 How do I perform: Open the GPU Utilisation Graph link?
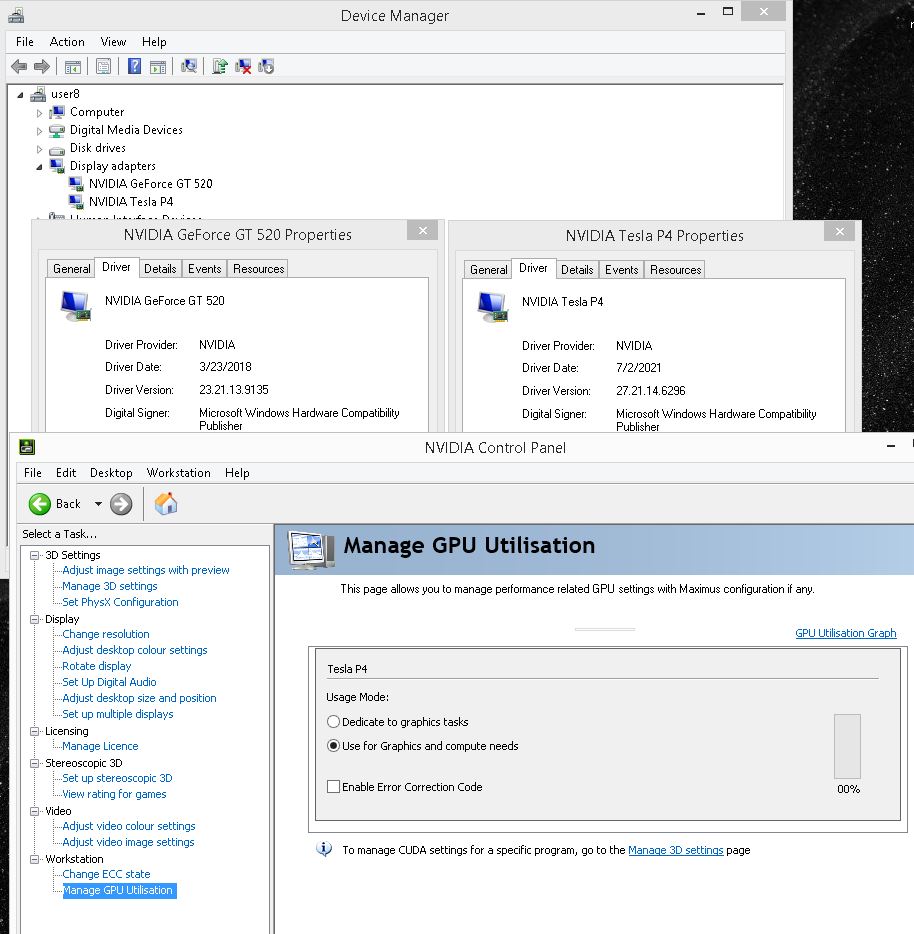coord(845,633)
